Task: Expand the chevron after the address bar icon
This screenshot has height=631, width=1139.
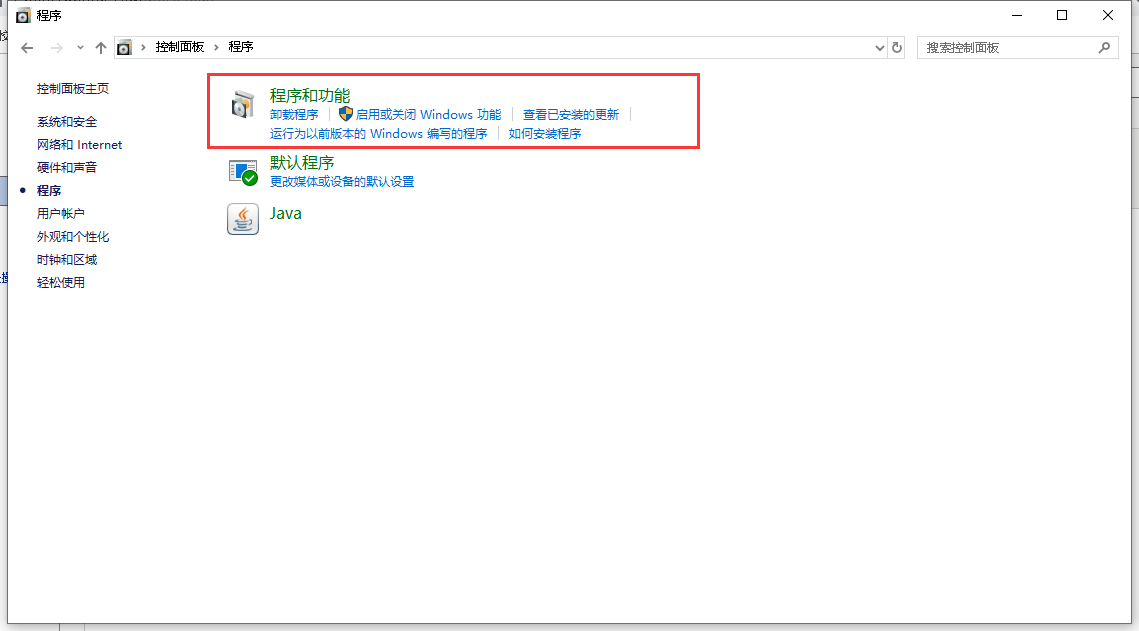Action: tap(143, 47)
